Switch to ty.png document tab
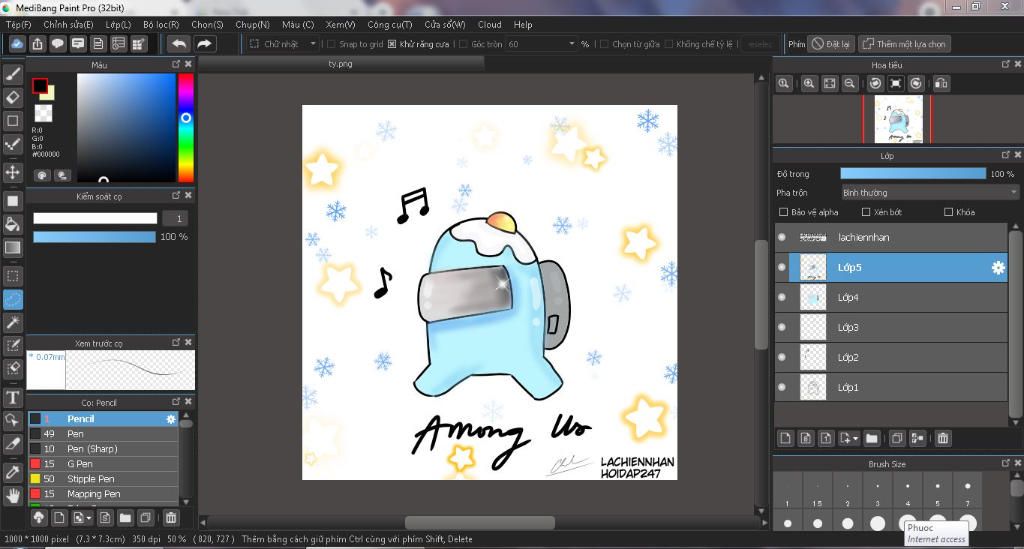 pyautogui.click(x=340, y=64)
